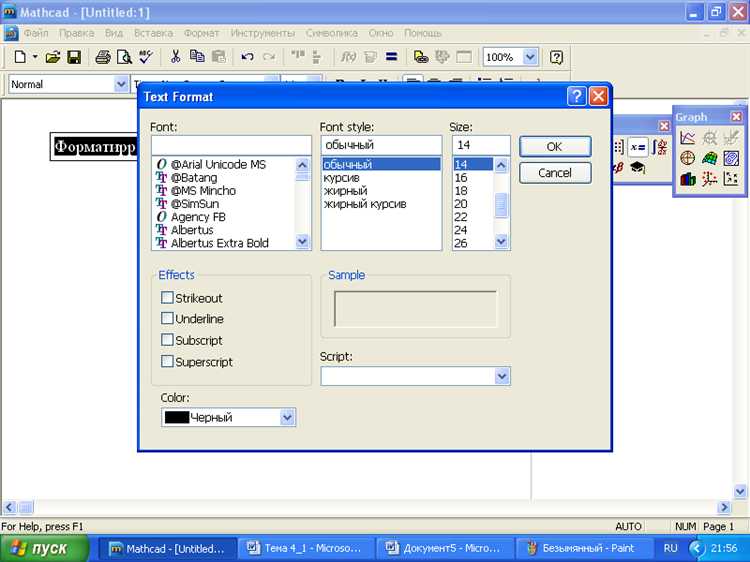Cut selection with the scissors icon
The height and width of the screenshot is (562, 750).
click(176, 57)
